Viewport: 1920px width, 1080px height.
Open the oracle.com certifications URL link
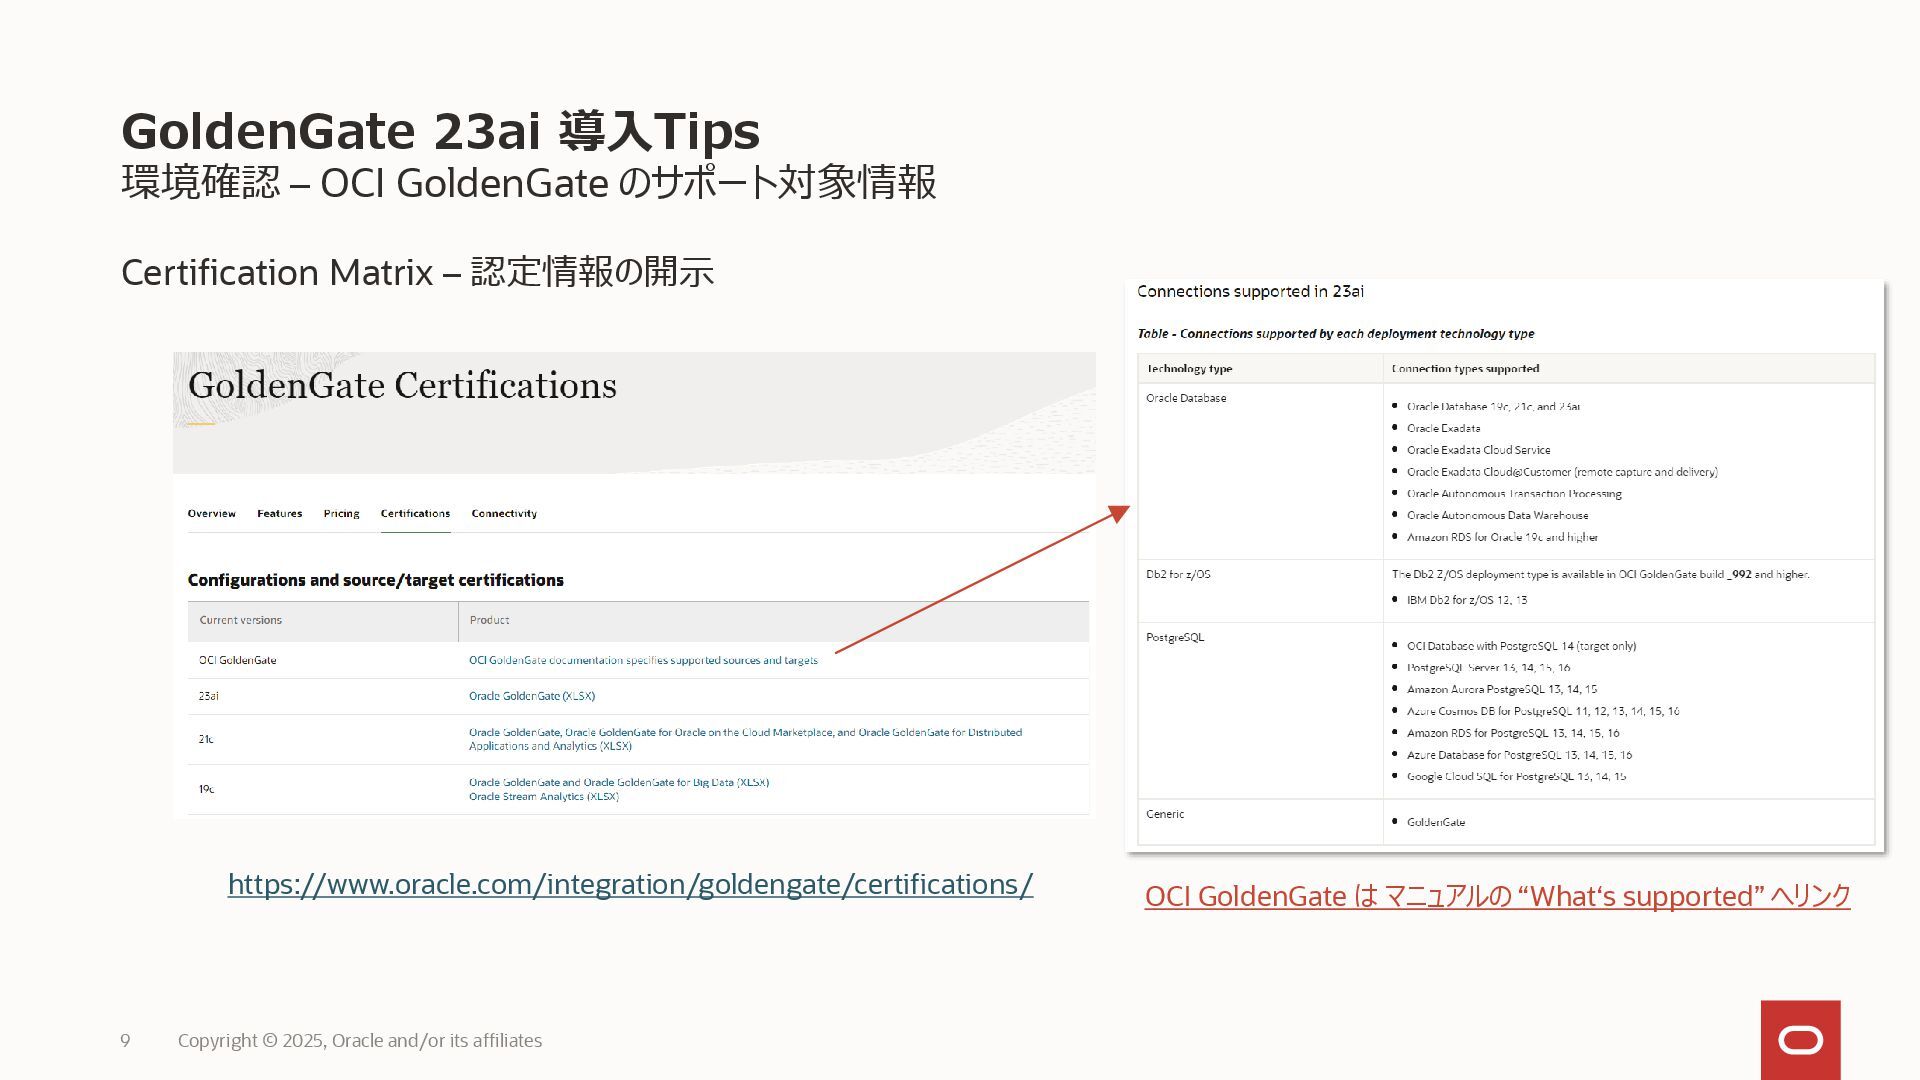(630, 884)
